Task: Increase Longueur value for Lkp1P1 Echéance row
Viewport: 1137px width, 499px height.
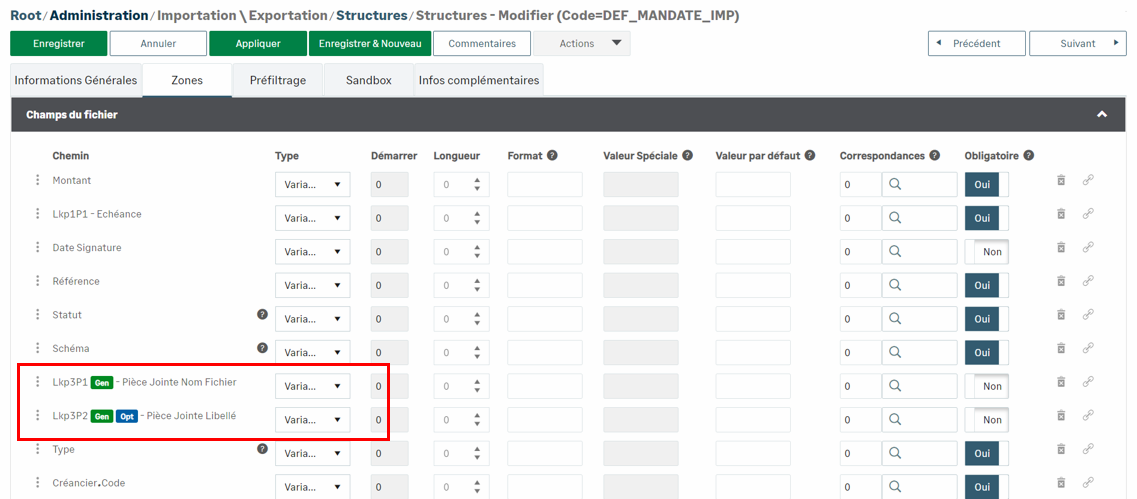Action: (x=477, y=213)
